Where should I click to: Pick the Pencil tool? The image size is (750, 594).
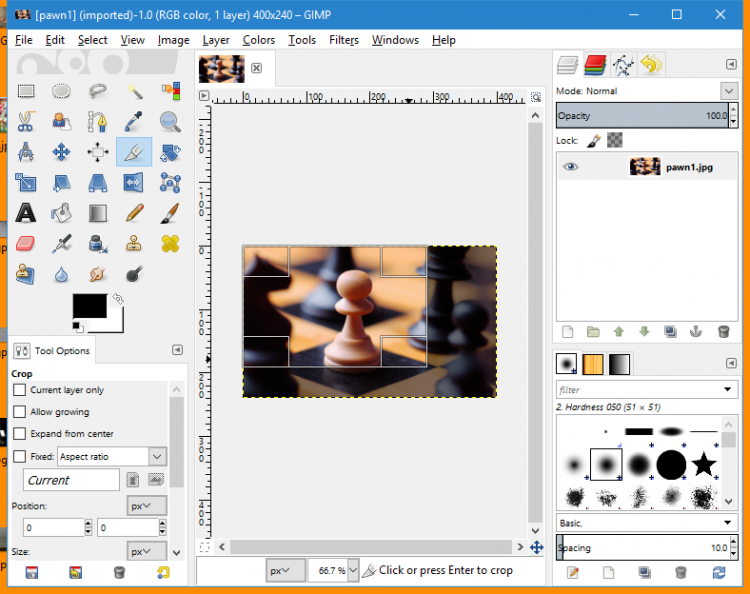click(134, 213)
